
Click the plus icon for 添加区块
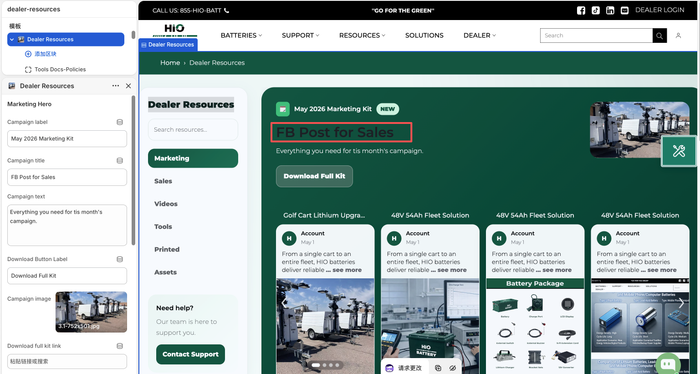28,54
